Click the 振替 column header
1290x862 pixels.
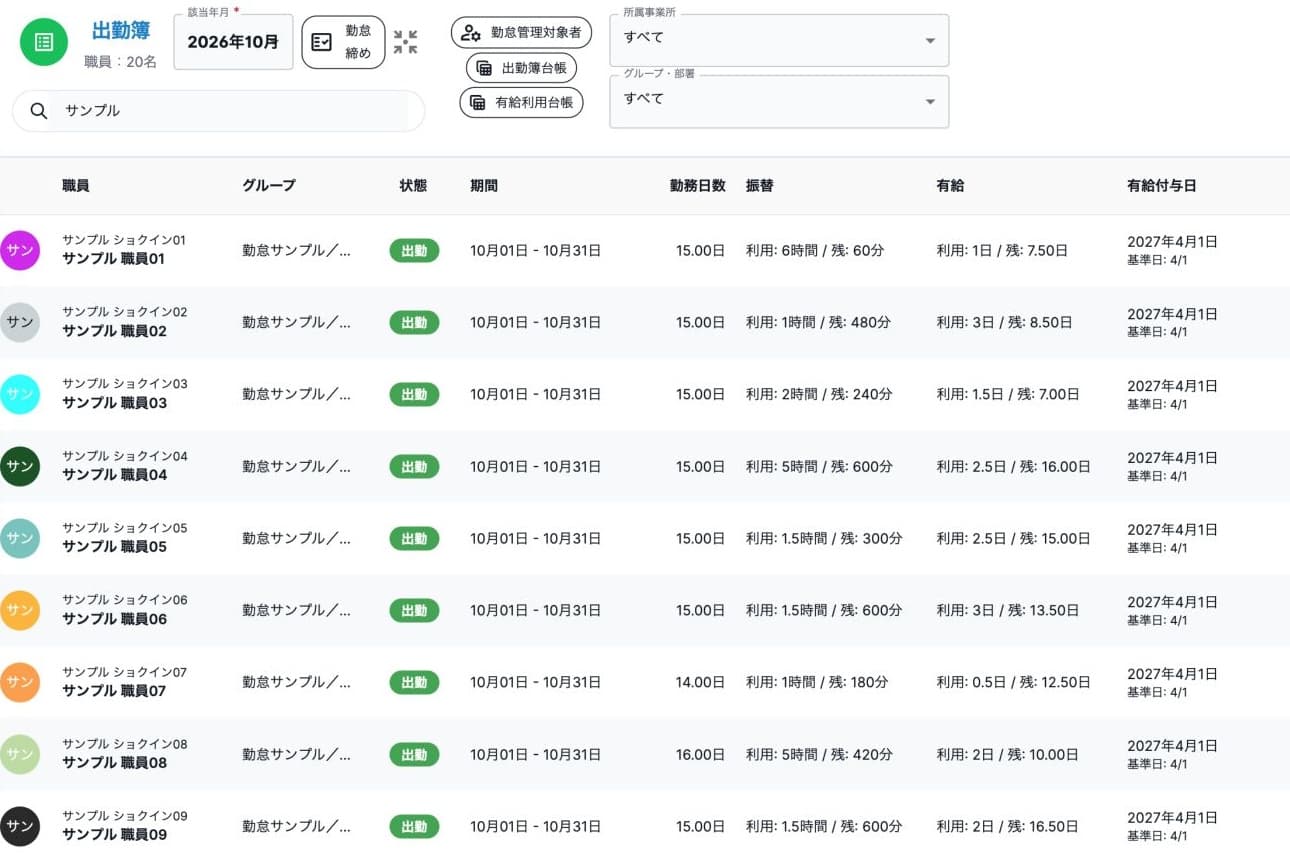click(760, 186)
